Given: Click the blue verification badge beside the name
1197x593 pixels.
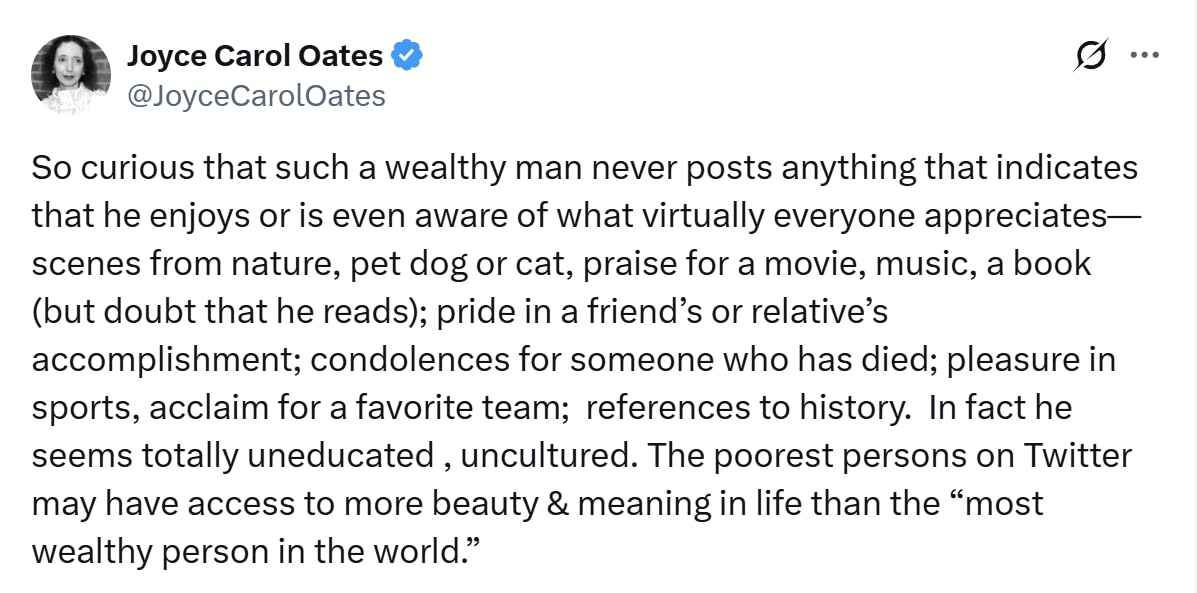Looking at the screenshot, I should pyautogui.click(x=409, y=55).
